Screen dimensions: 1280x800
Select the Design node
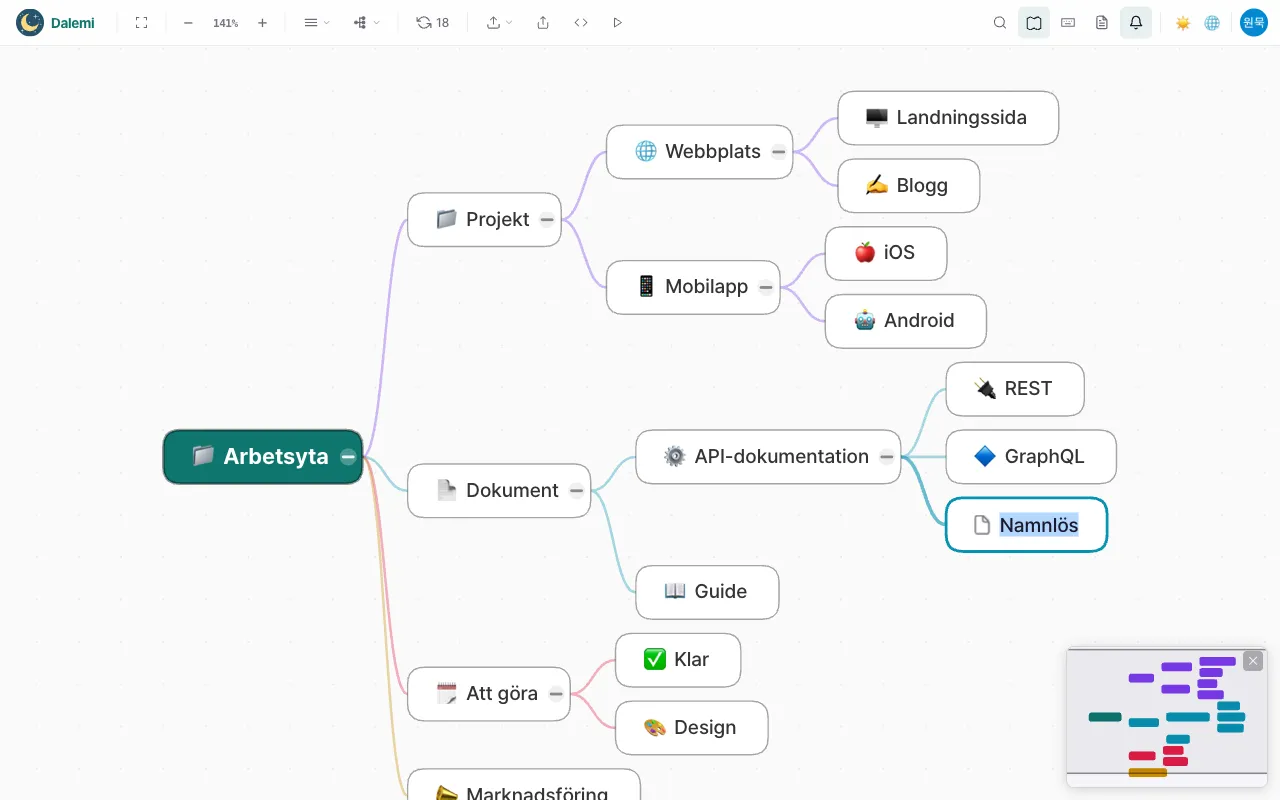point(692,728)
